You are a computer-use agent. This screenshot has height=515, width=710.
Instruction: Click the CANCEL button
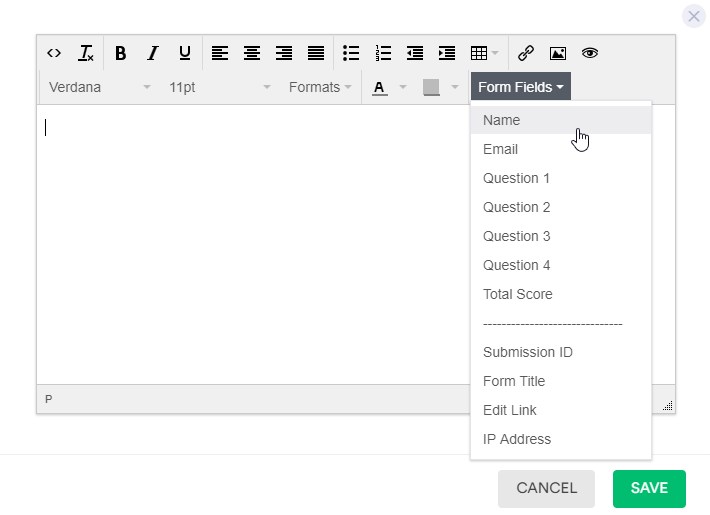click(546, 488)
